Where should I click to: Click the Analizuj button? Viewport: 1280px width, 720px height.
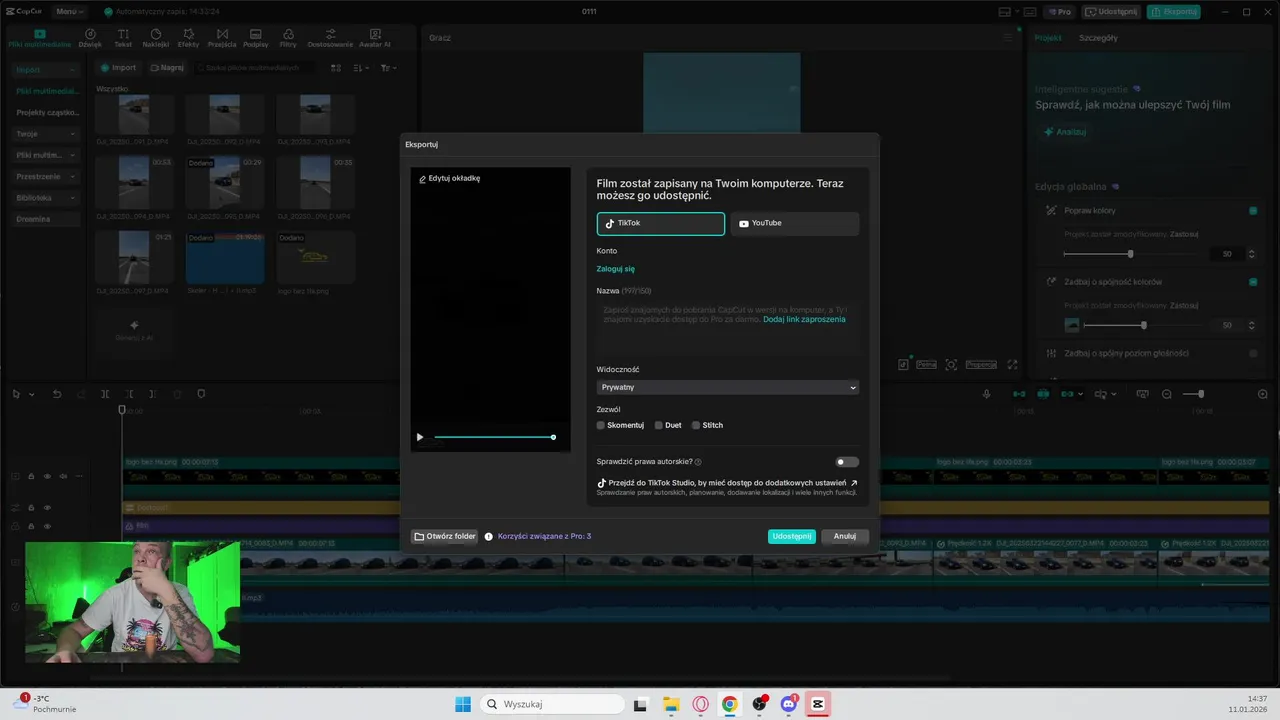(1064, 132)
